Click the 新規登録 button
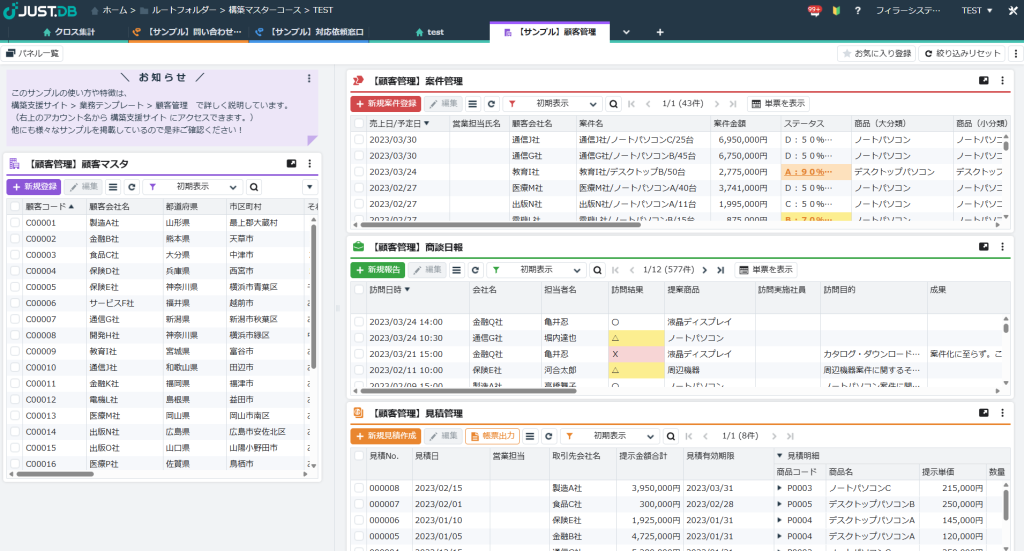Screen dimensions: 1024x551 (x=33, y=187)
